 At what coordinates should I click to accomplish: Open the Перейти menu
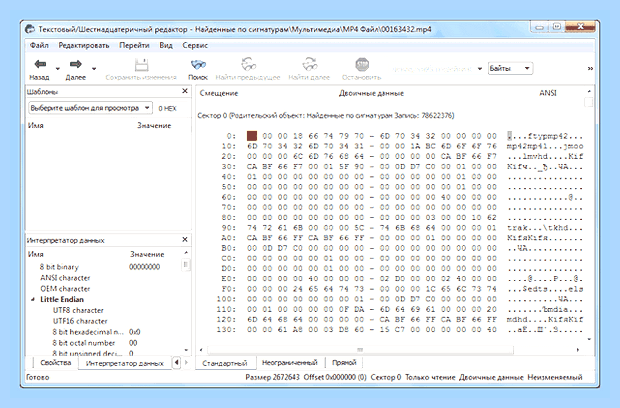[x=134, y=45]
